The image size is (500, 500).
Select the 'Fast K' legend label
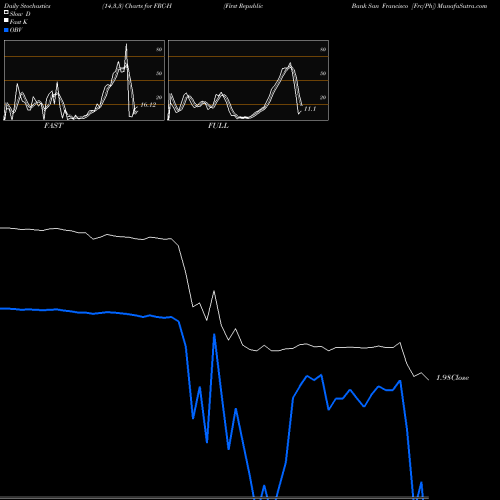pos(19,22)
